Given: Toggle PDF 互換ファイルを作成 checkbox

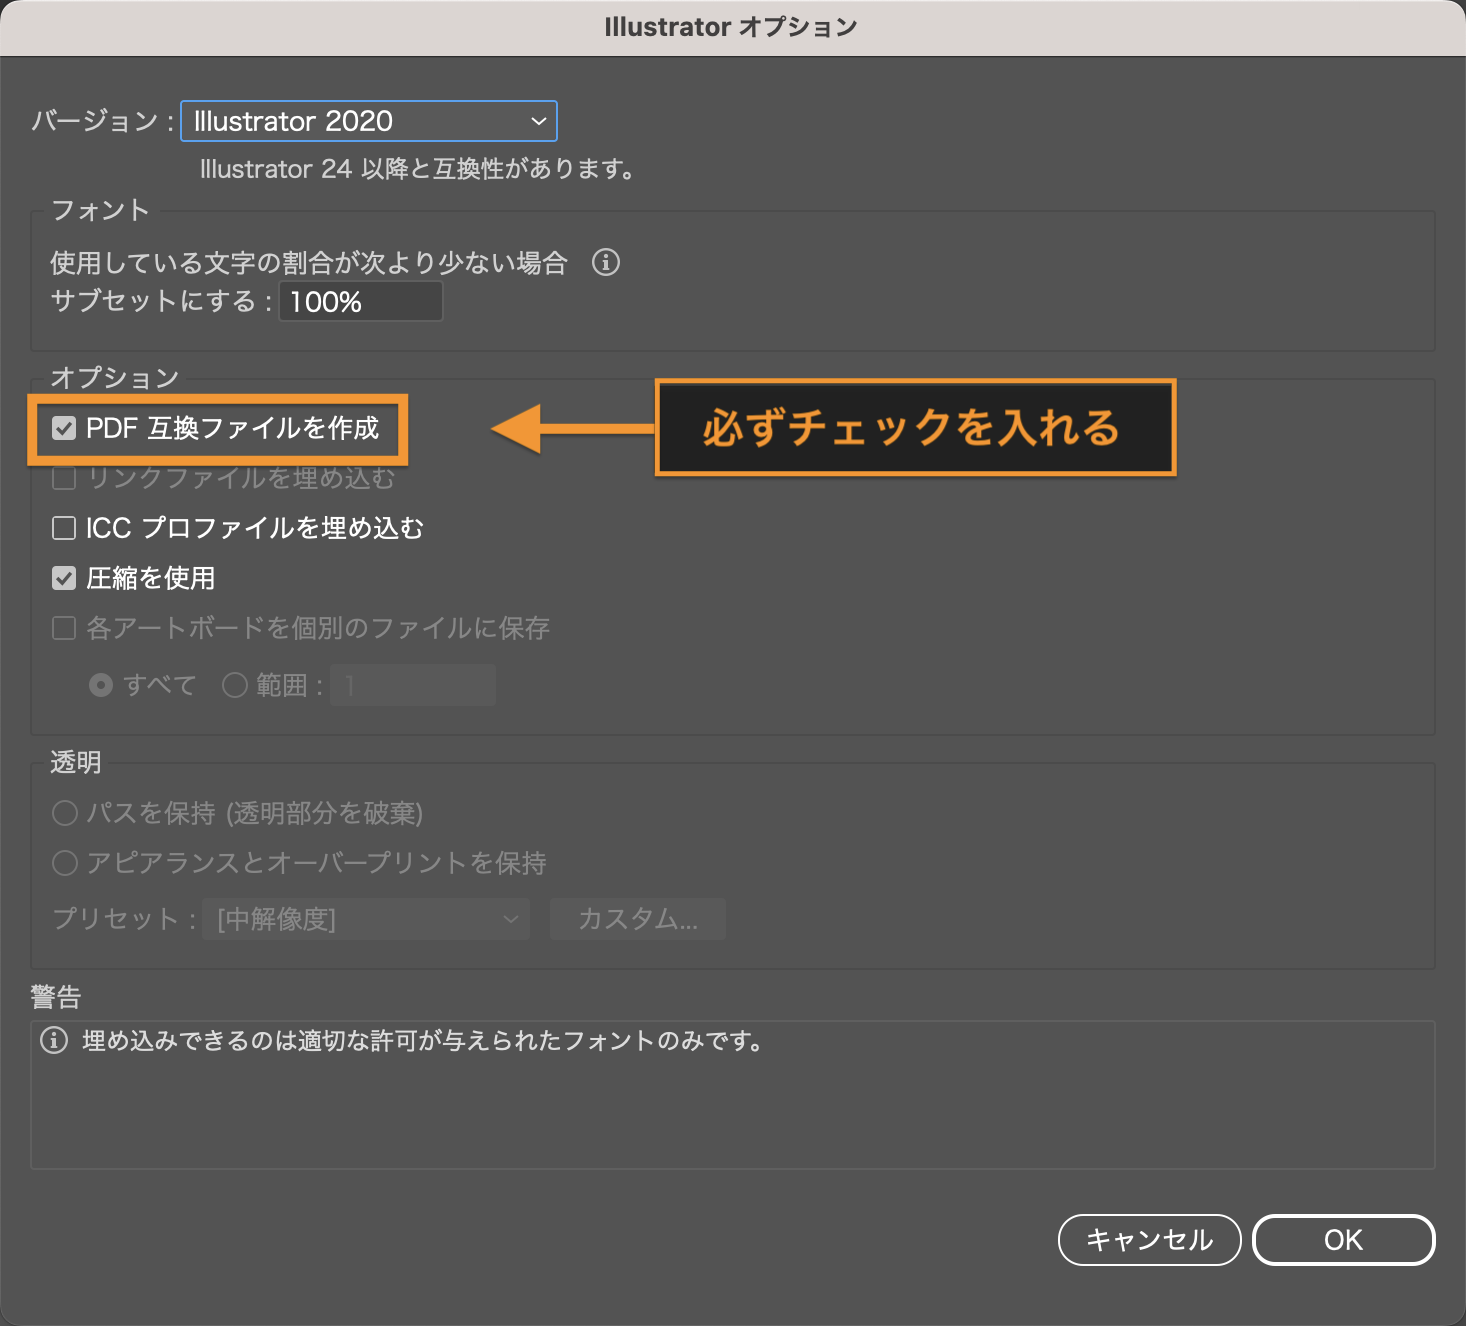Looking at the screenshot, I should coord(64,429).
